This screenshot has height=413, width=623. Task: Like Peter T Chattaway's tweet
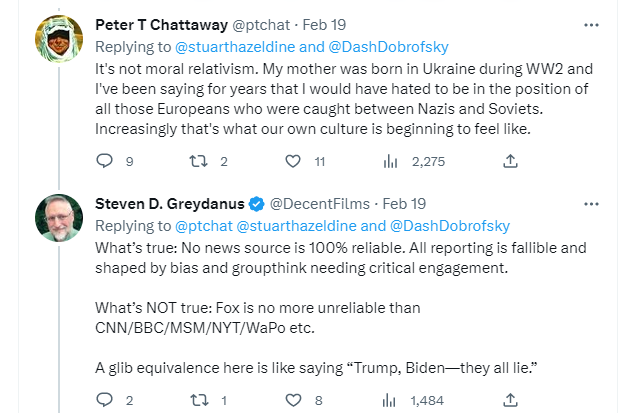(293, 160)
